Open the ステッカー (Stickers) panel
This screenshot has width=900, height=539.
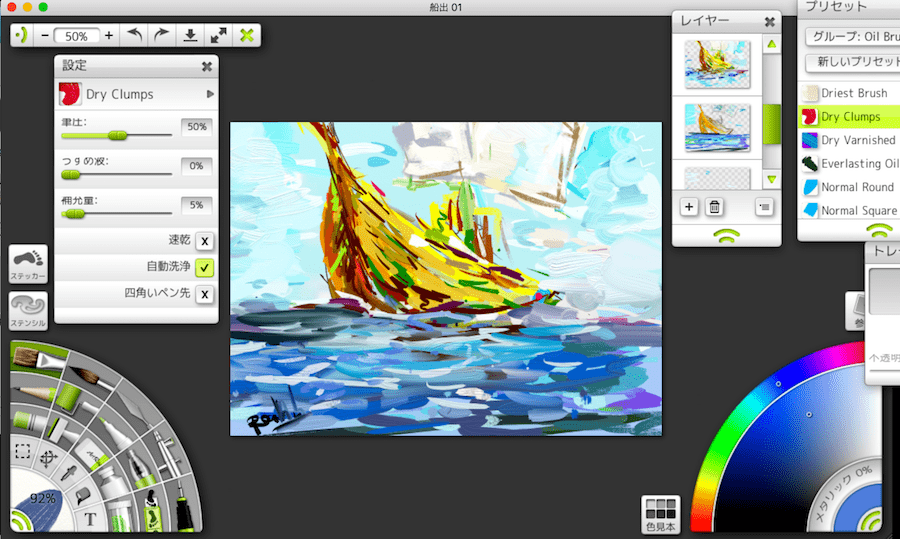[x=28, y=263]
